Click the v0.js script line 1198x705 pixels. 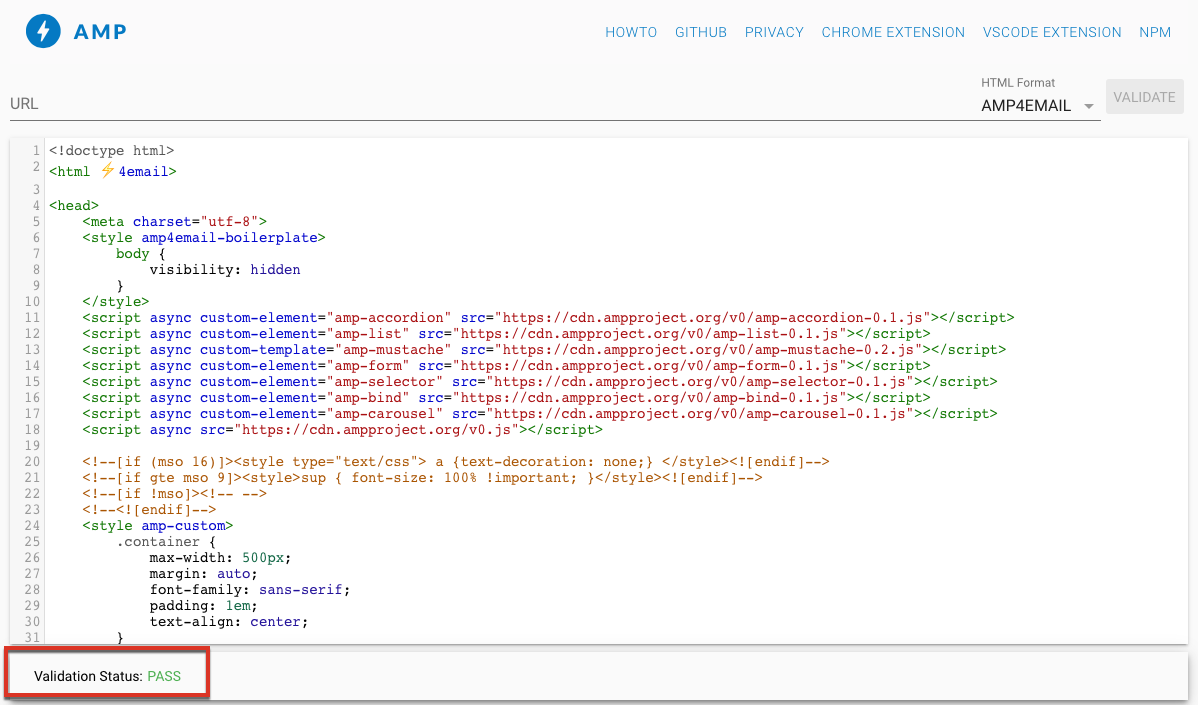pos(342,430)
